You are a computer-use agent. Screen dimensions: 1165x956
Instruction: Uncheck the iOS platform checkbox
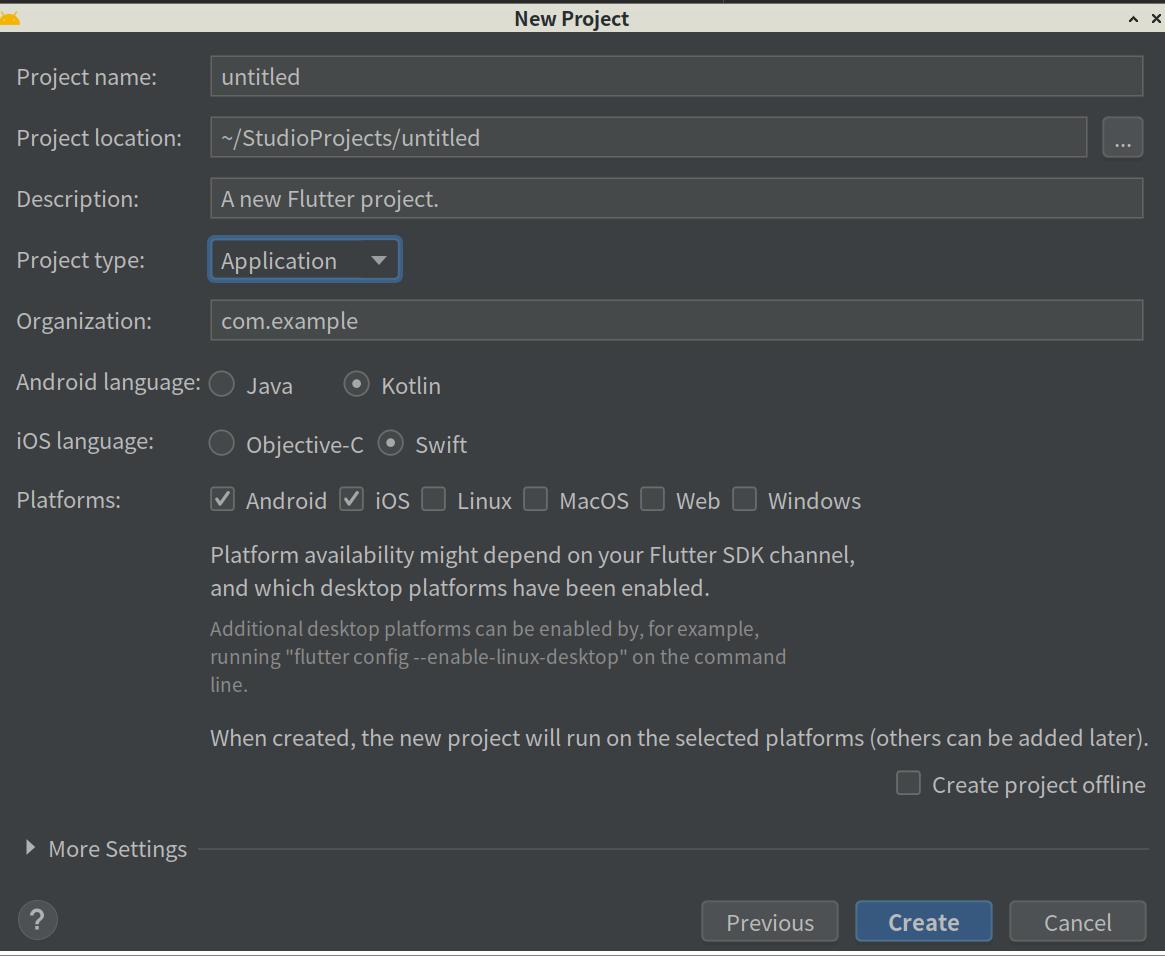[351, 499]
